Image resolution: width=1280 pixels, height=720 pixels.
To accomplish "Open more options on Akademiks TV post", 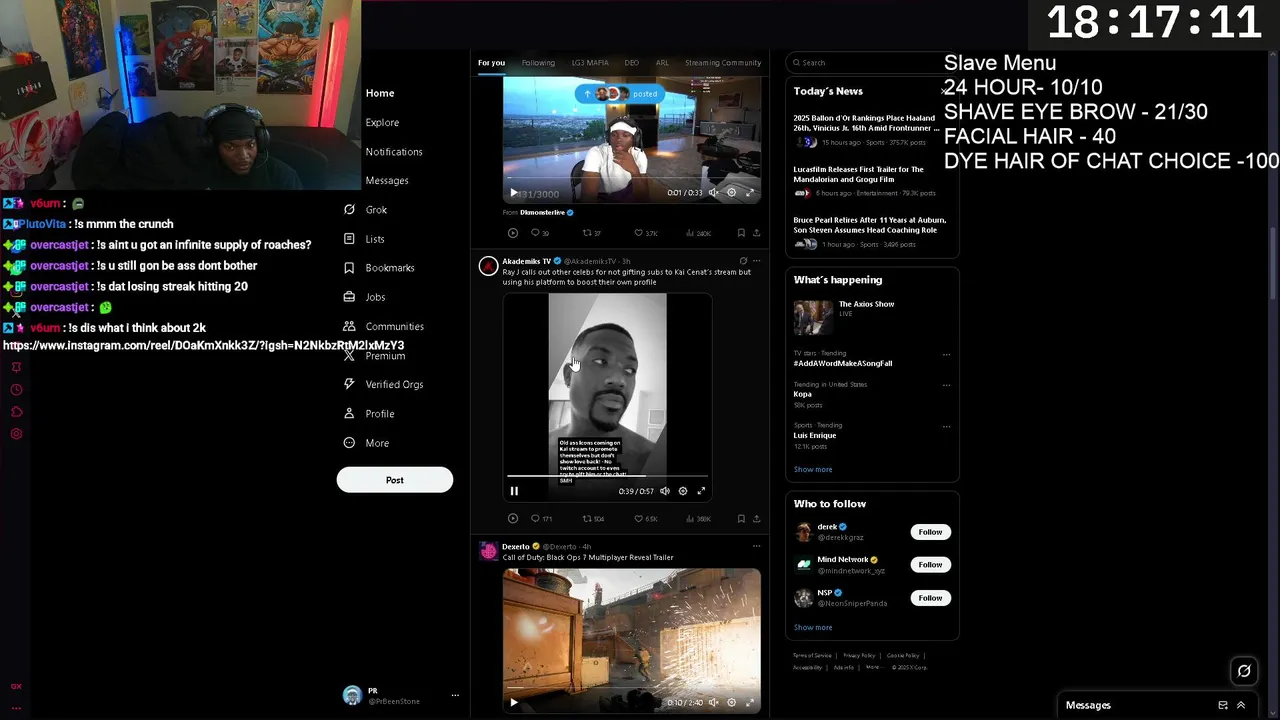I will 756,261.
